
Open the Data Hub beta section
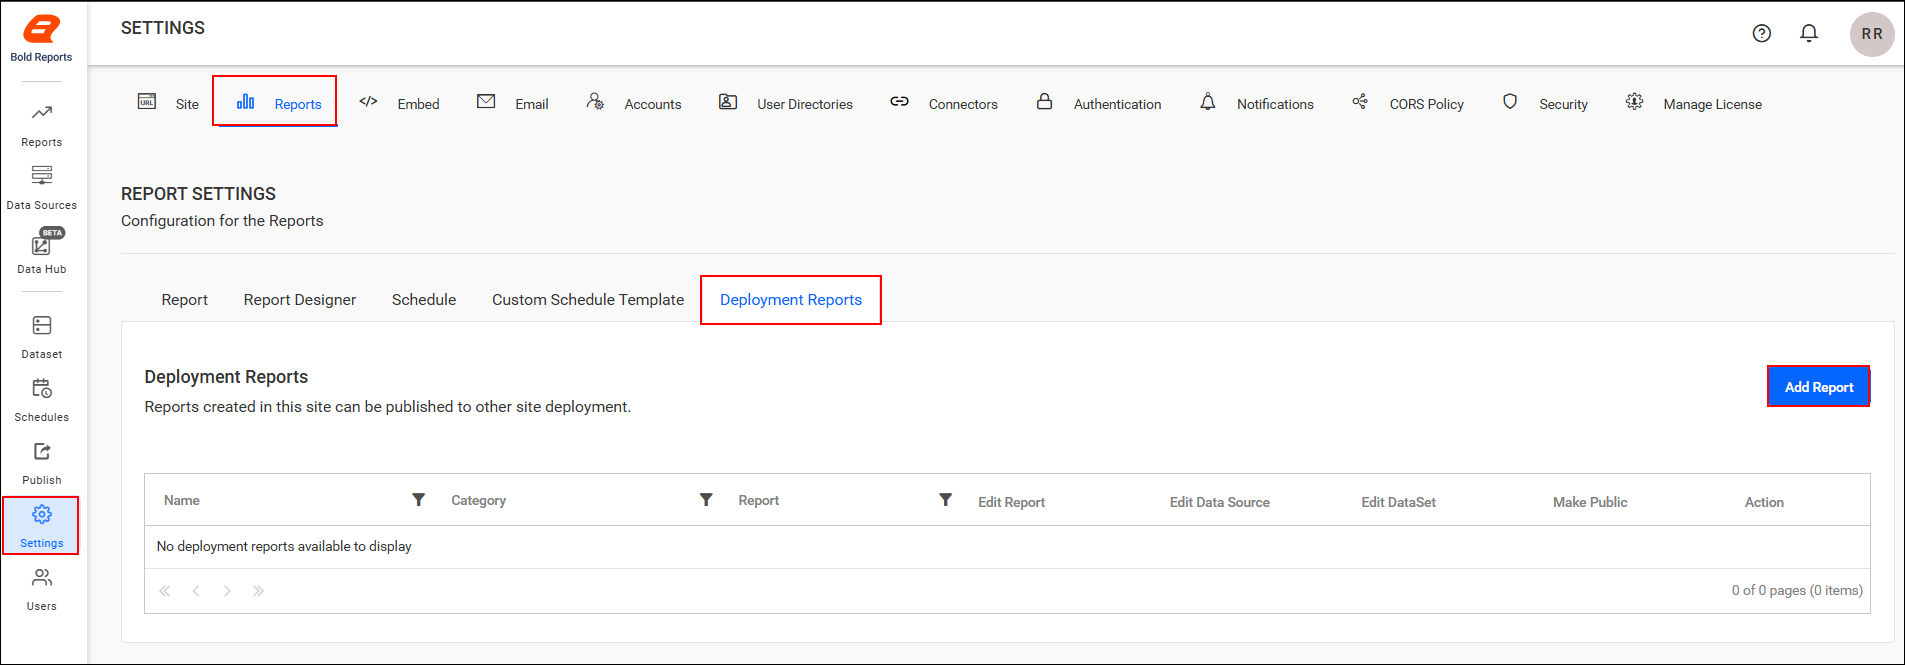click(42, 252)
